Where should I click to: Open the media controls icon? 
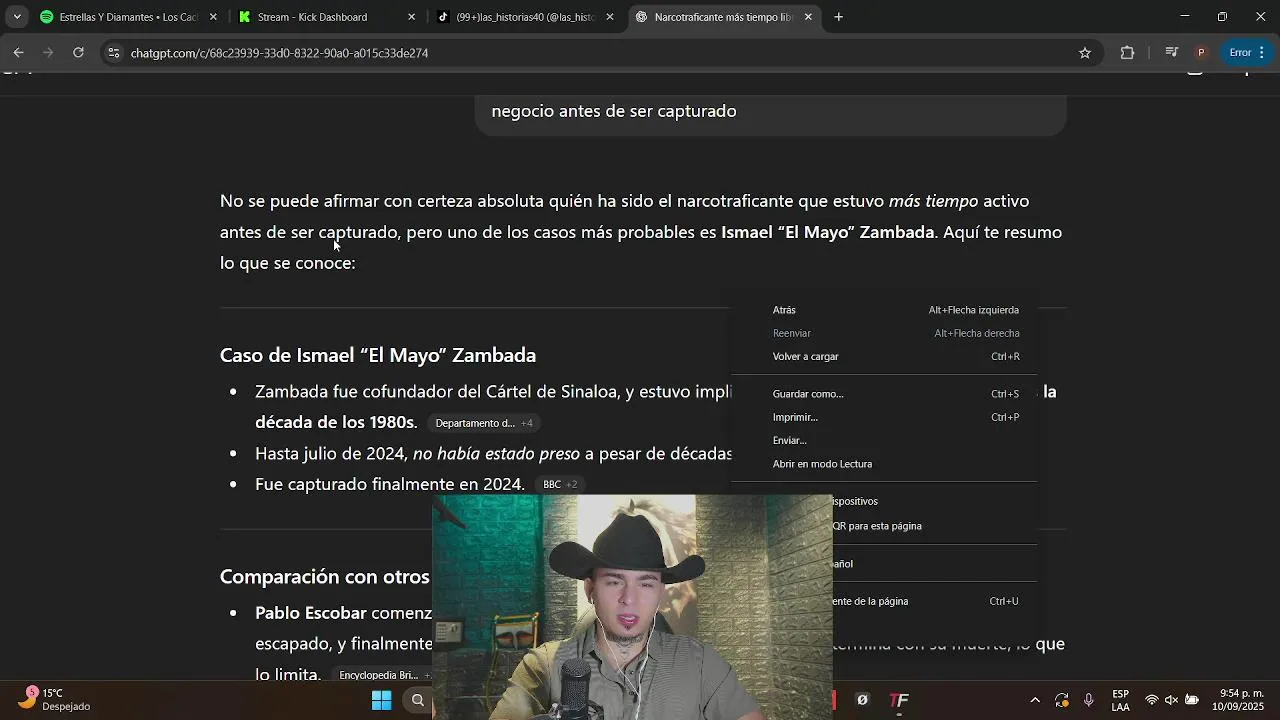pos(1171,53)
